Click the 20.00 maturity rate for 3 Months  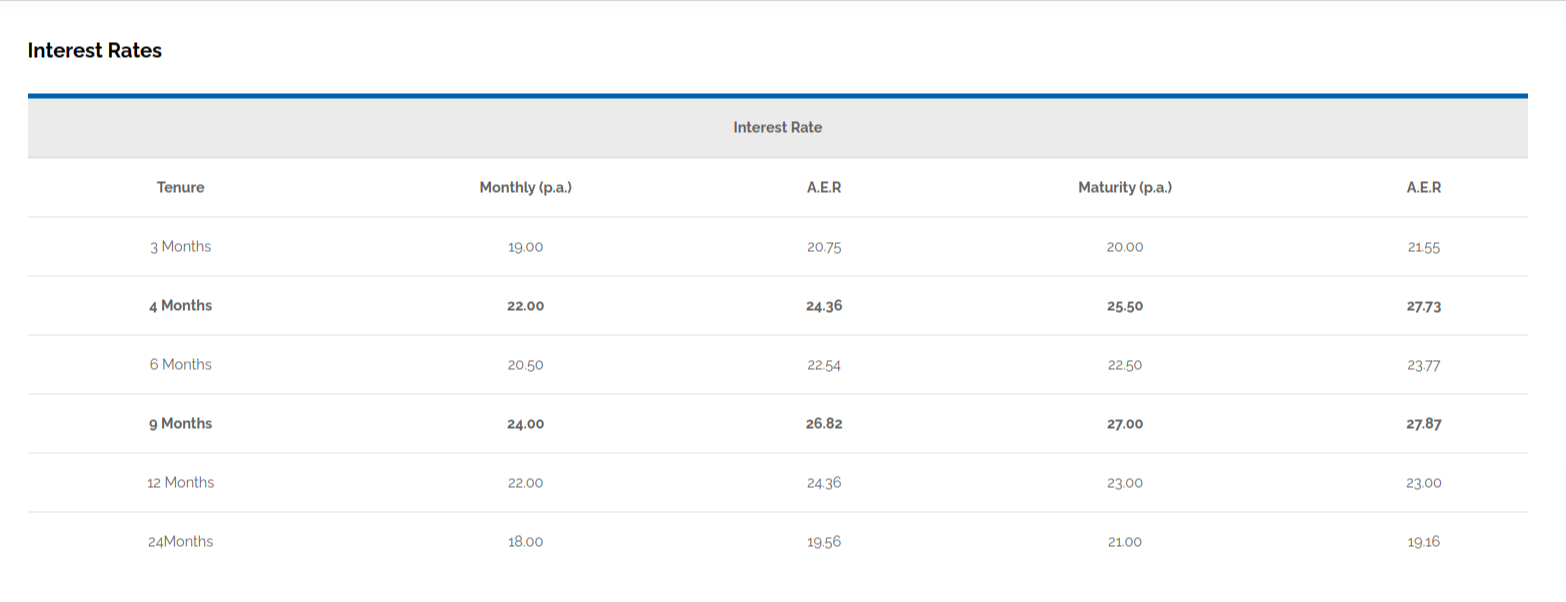[x=1125, y=247]
